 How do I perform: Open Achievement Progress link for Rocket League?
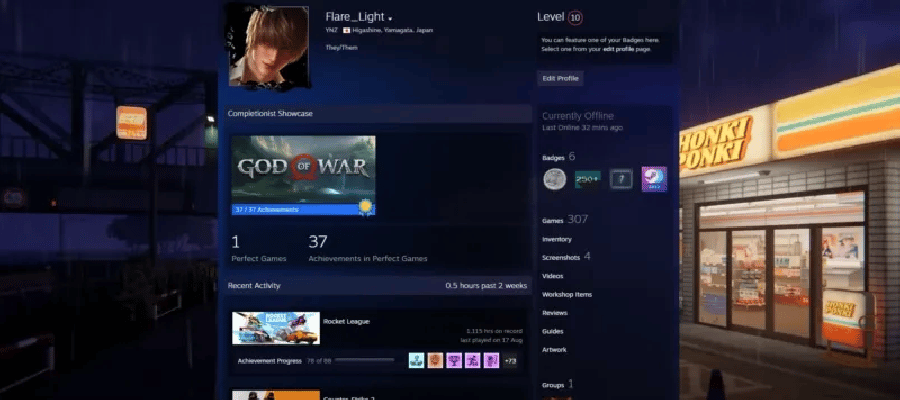point(269,361)
